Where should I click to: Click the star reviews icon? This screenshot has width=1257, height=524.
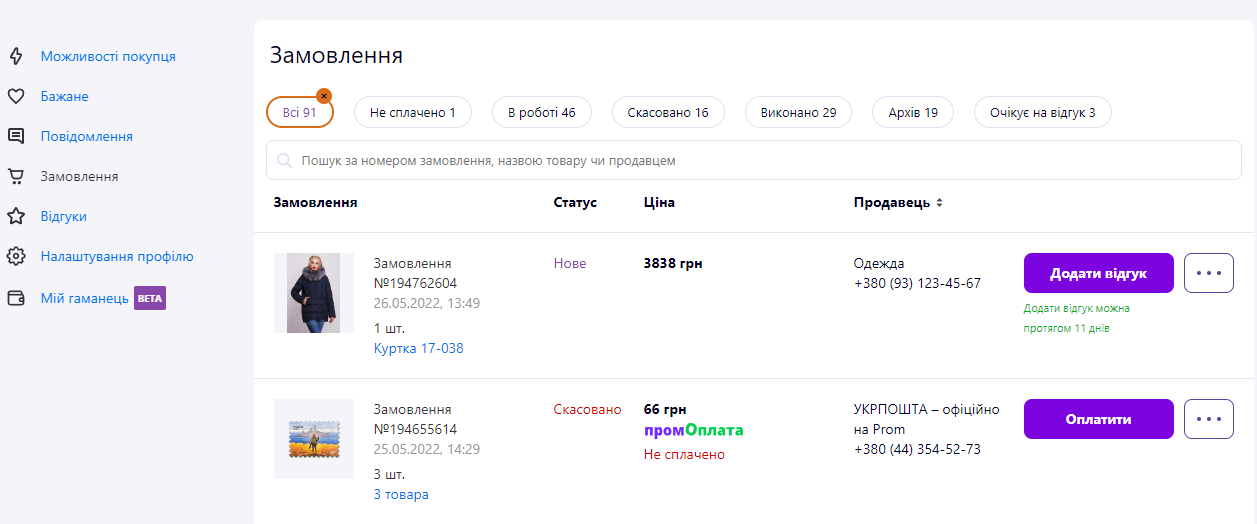coord(16,216)
